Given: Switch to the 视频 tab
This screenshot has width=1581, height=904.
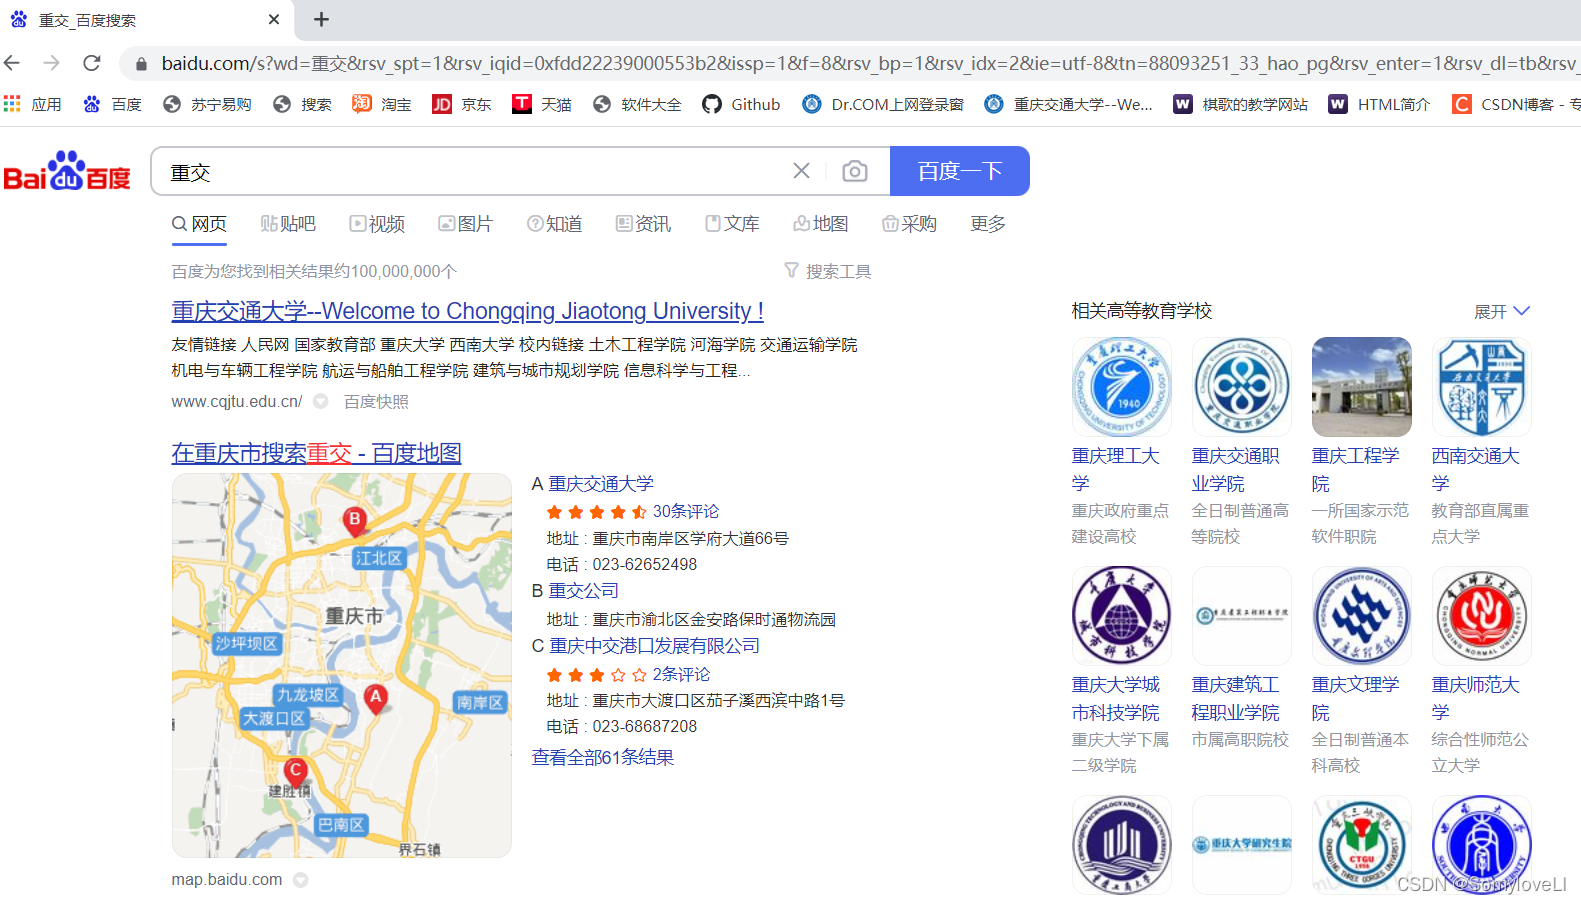Looking at the screenshot, I should point(377,224).
